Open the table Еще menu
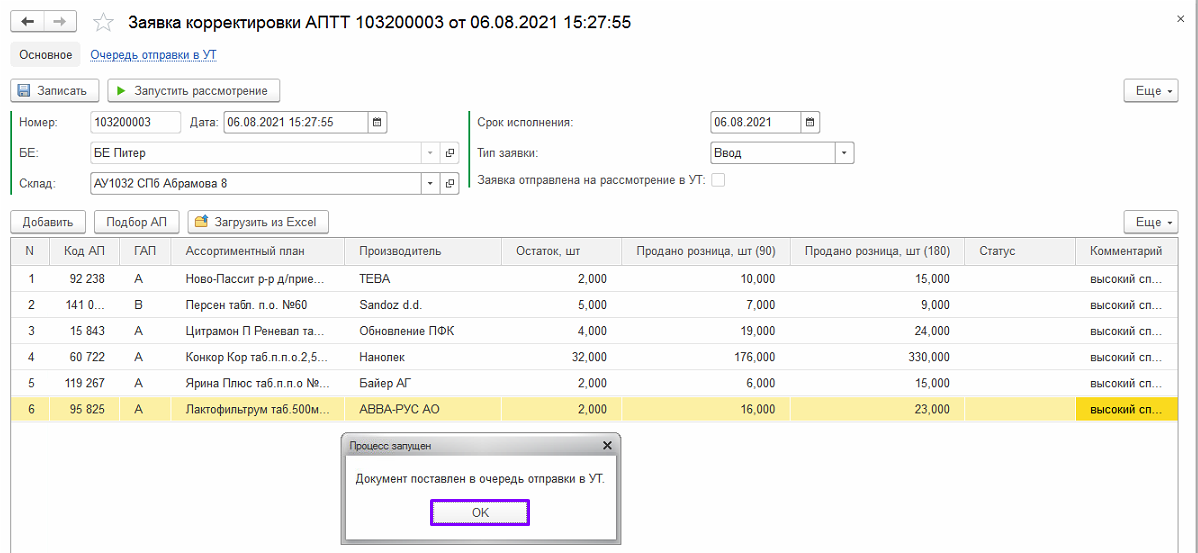Screen dimensions: 1198x553 [x=1150, y=222]
